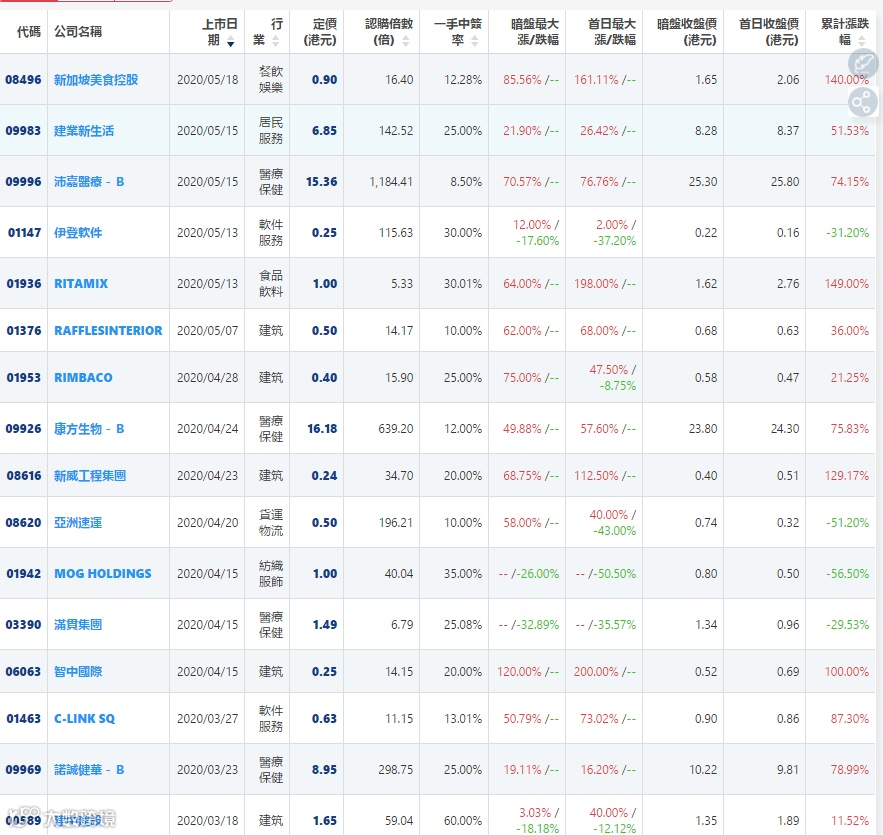Viewport: 883px width, 835px height.
Task: Click stock code 01463
Action: pyautogui.click(x=24, y=719)
